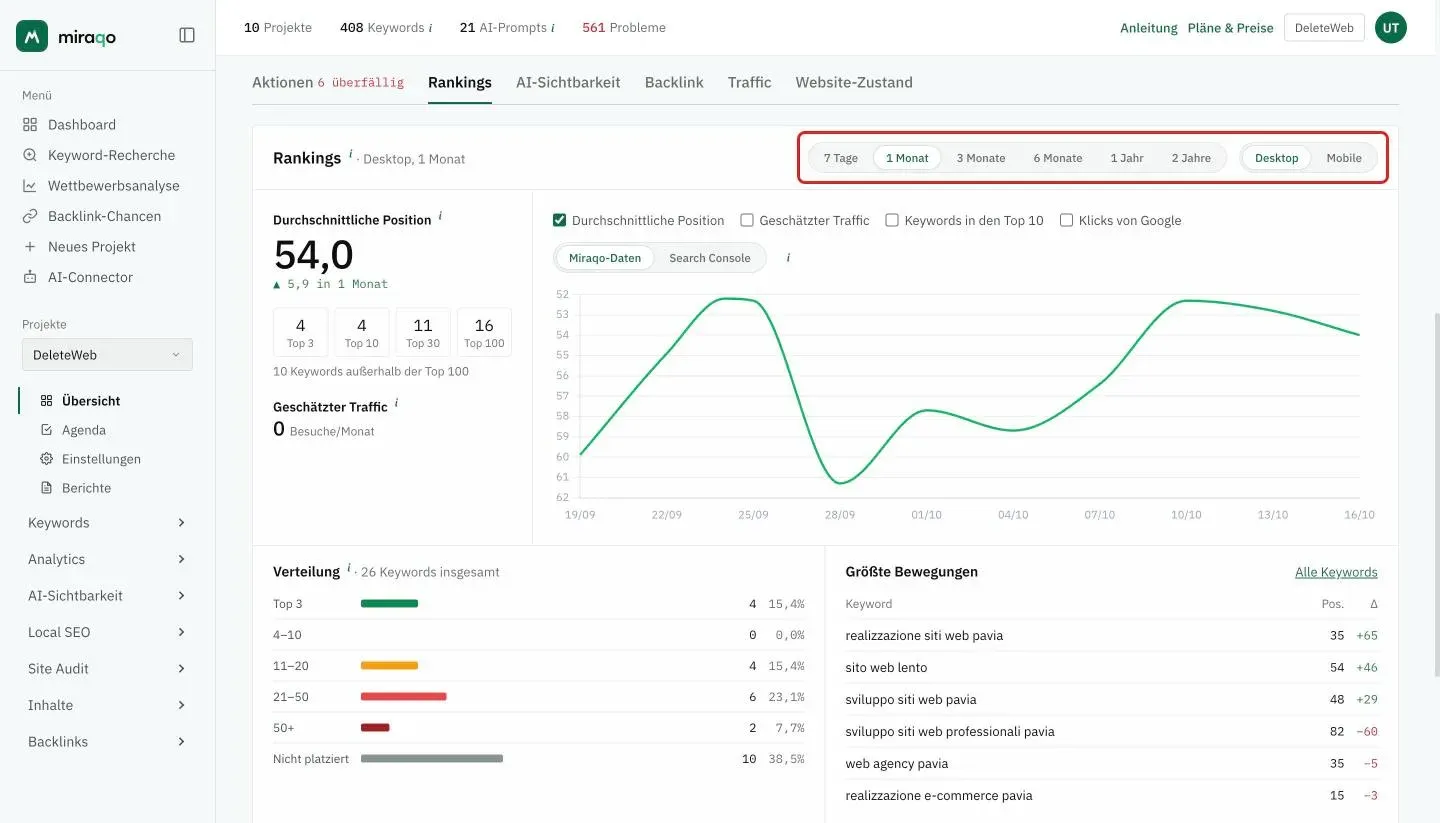Click the Backlink-Chancen link icon

30,216
